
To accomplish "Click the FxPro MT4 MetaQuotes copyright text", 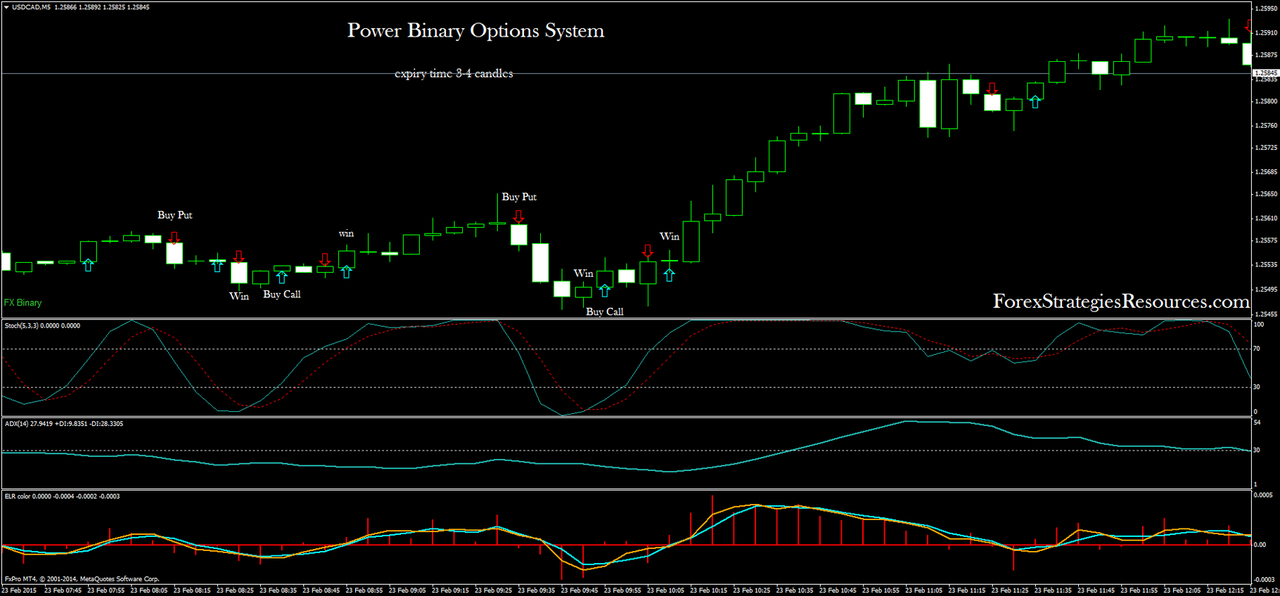I will click(x=80, y=576).
